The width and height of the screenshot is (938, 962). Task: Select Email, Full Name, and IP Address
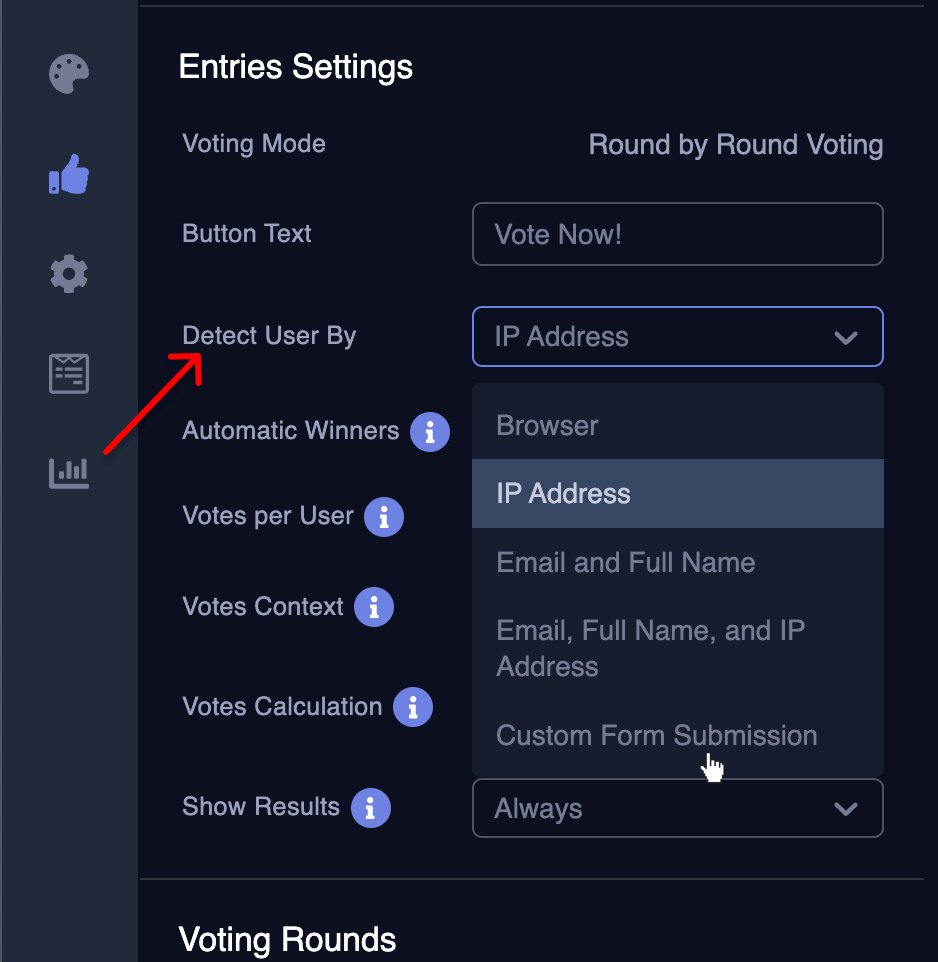pos(650,648)
